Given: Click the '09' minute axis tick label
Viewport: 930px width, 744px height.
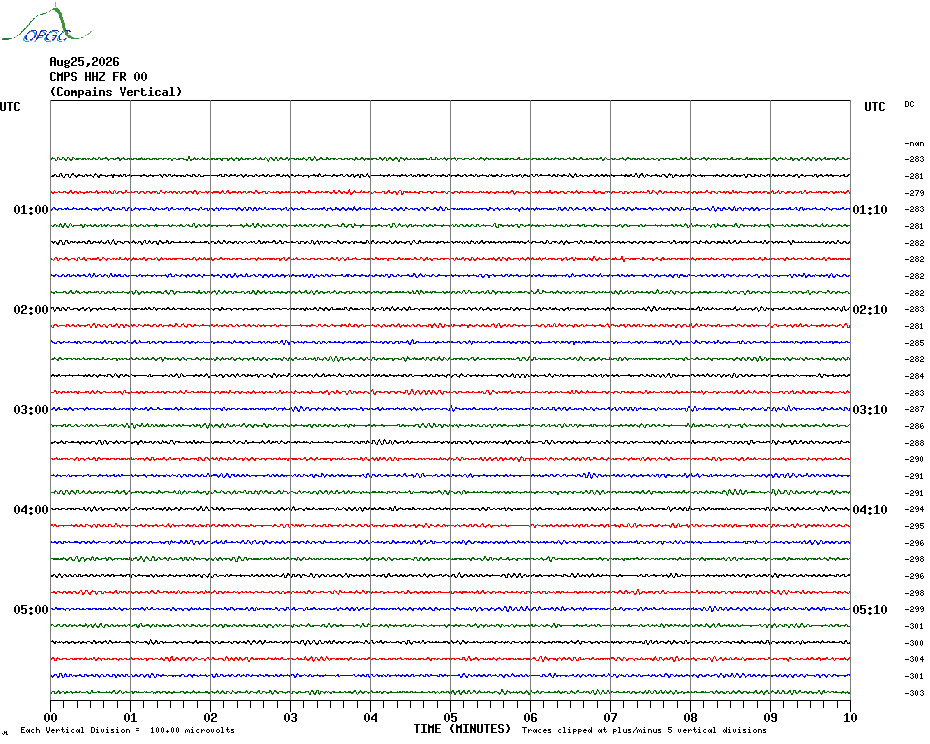Looking at the screenshot, I should [770, 717].
